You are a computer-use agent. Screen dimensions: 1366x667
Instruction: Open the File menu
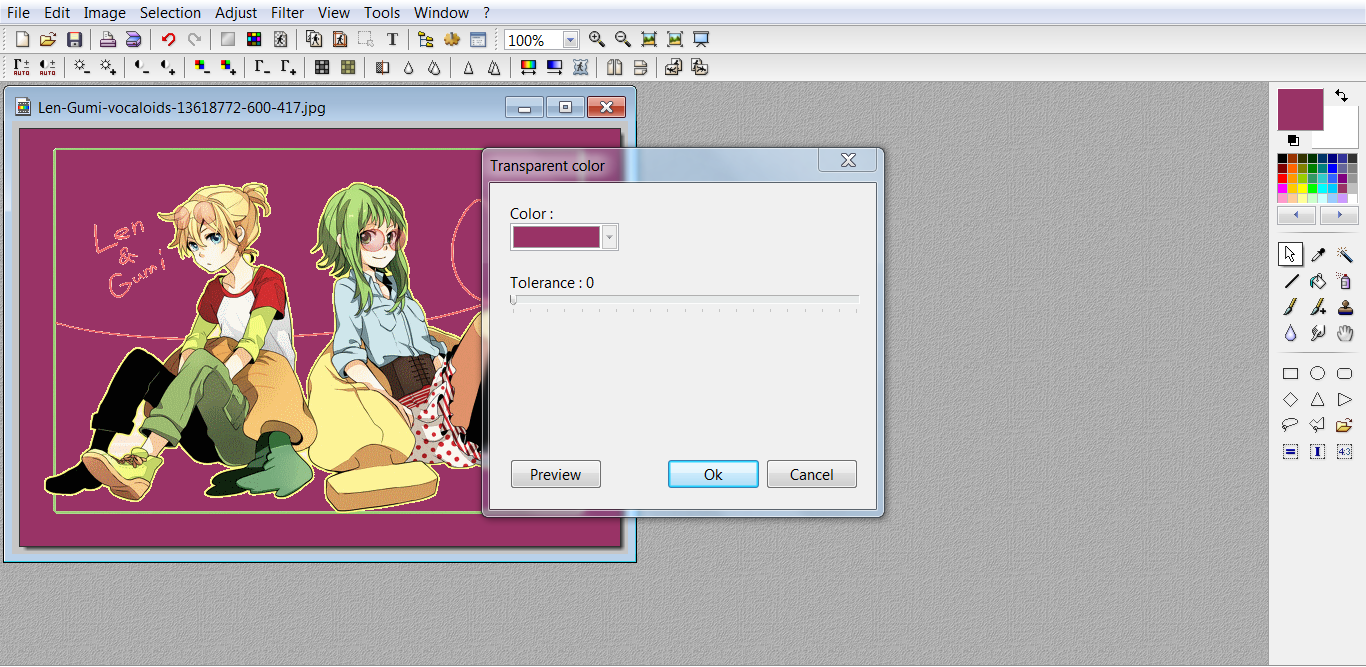click(x=18, y=13)
